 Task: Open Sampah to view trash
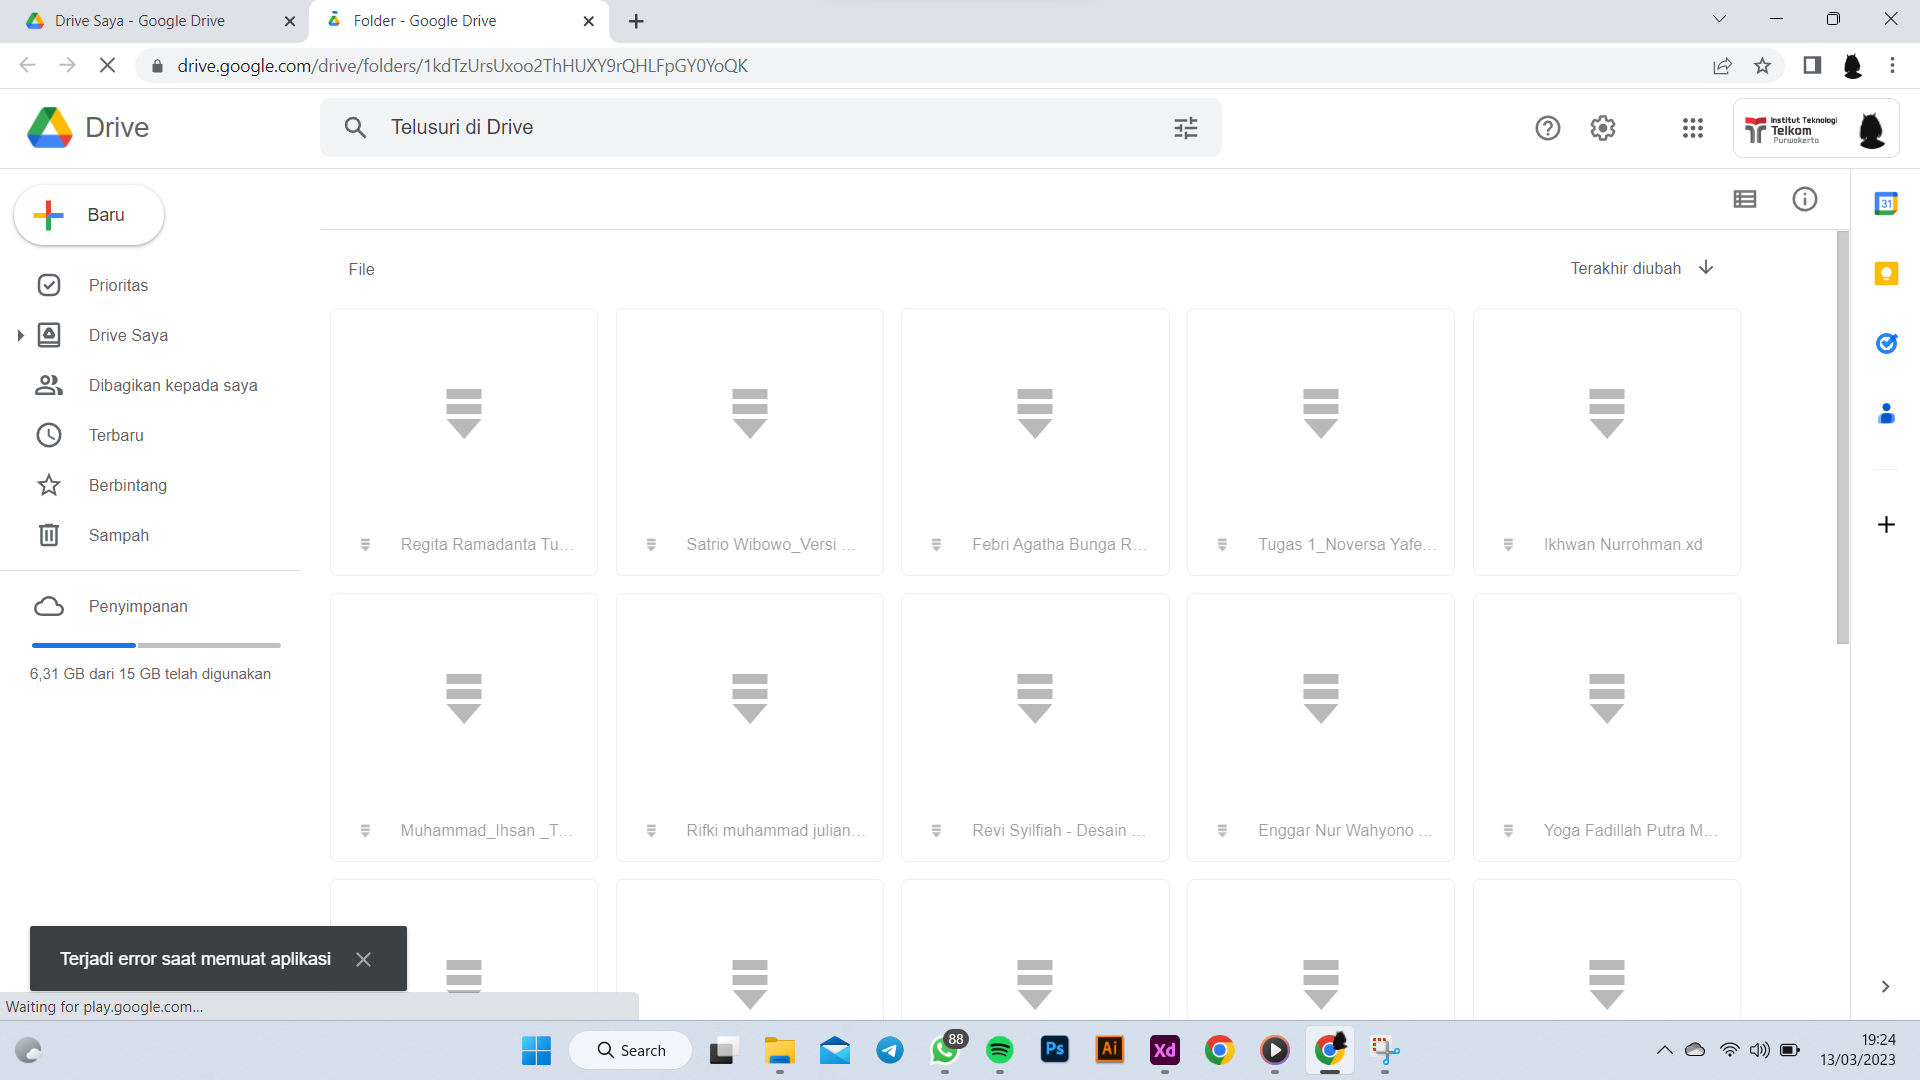(118, 535)
